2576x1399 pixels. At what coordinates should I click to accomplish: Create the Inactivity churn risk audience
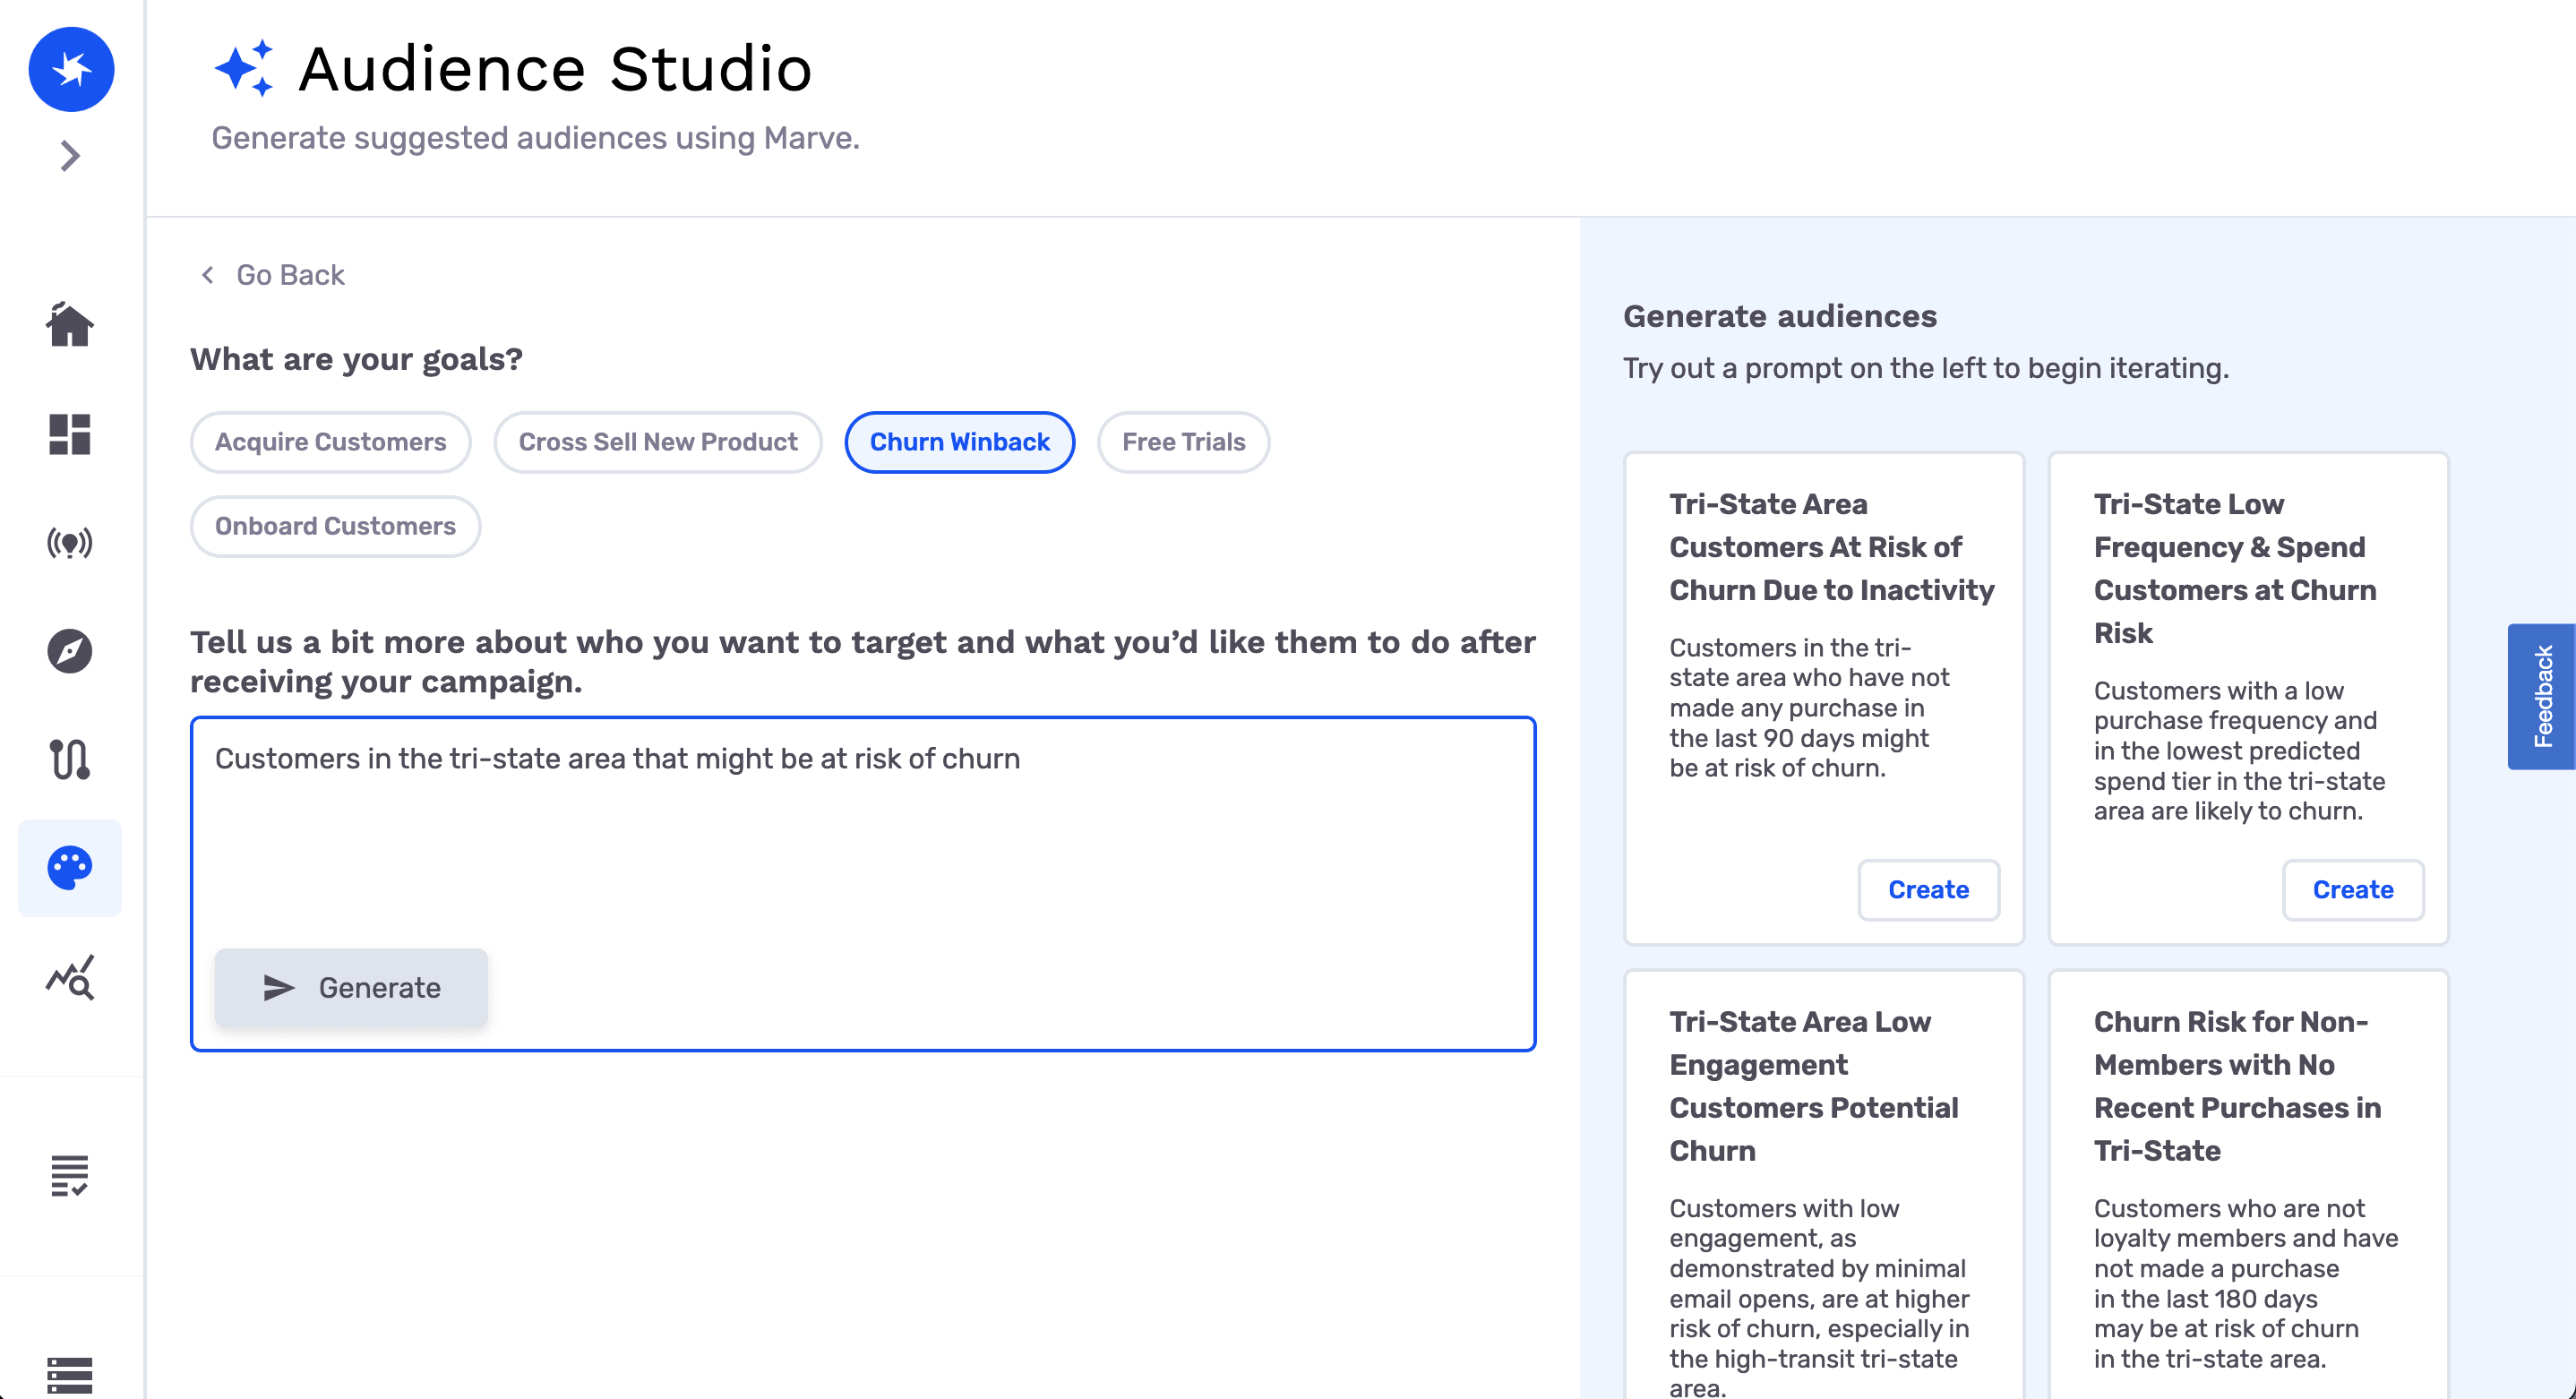point(1927,889)
